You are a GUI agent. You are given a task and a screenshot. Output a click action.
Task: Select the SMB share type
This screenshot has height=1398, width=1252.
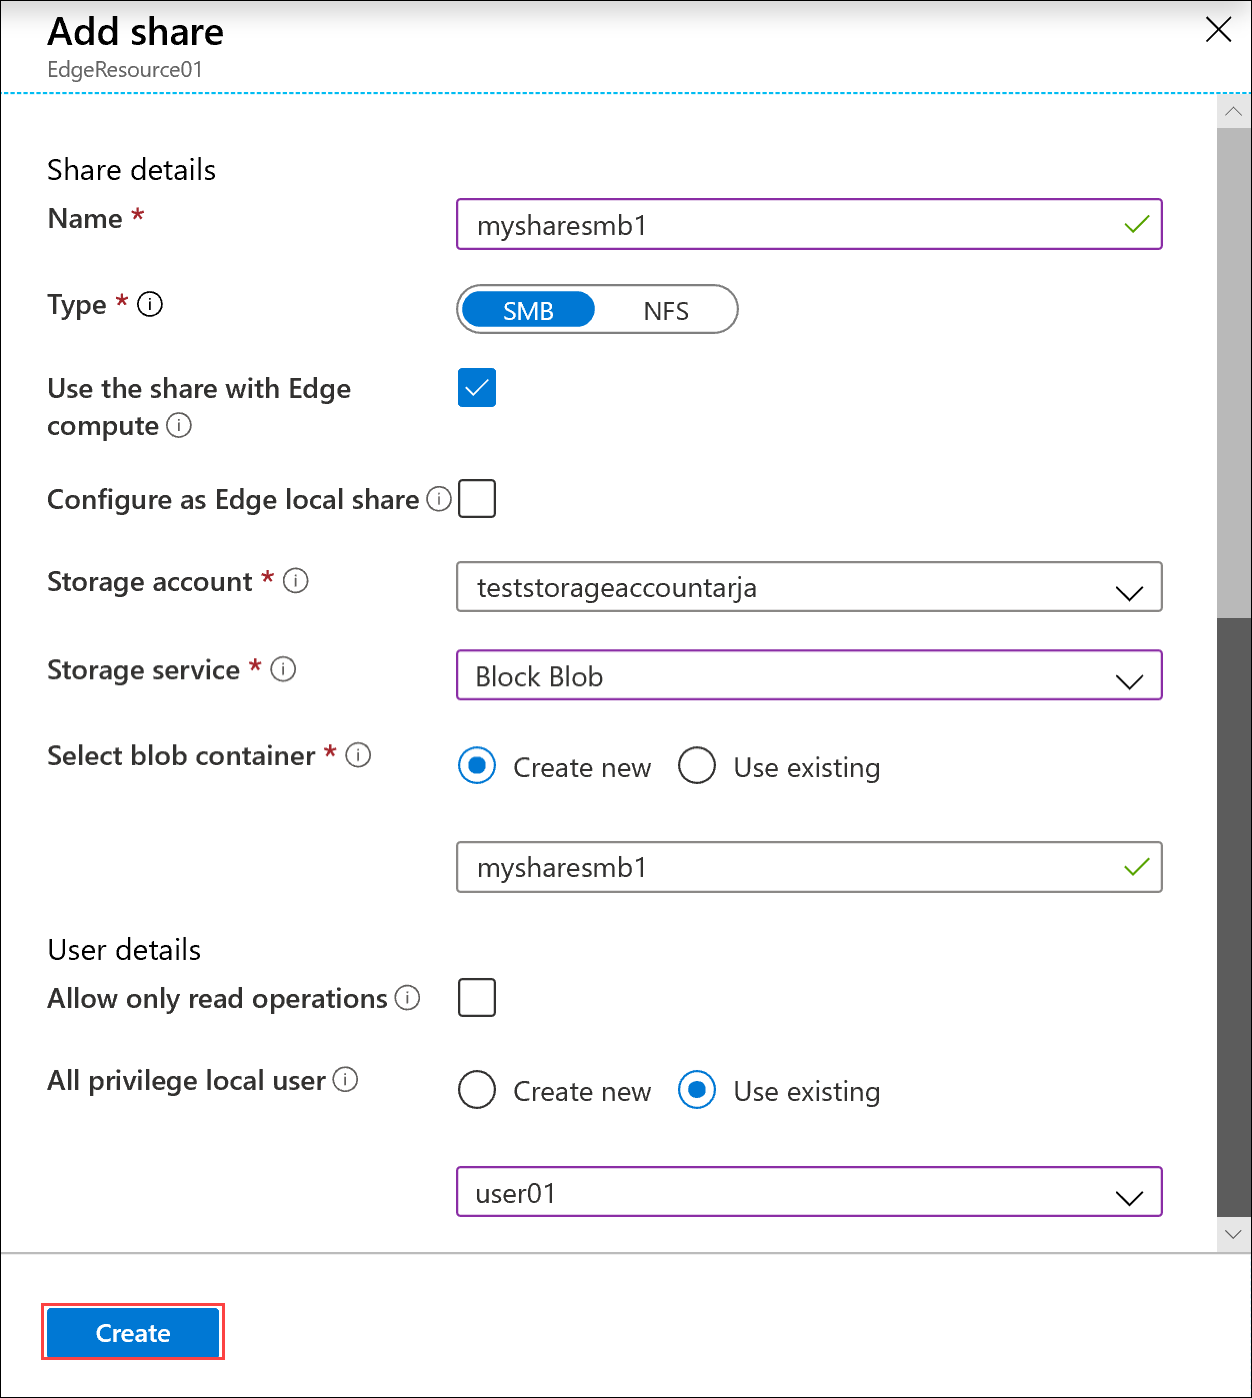click(527, 310)
